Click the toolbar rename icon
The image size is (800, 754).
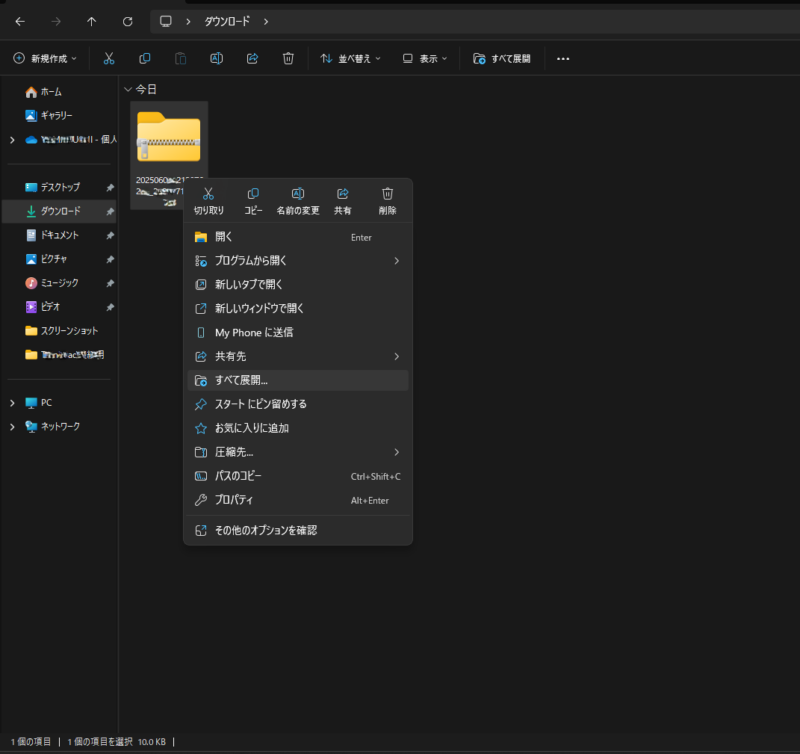(216, 59)
